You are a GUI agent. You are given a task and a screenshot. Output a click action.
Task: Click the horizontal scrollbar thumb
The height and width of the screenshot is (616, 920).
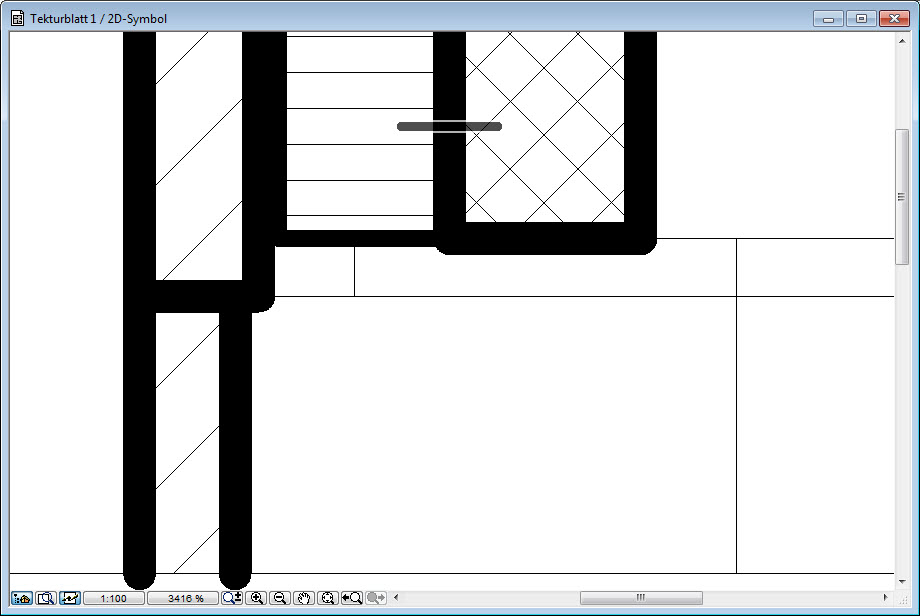tap(641, 598)
